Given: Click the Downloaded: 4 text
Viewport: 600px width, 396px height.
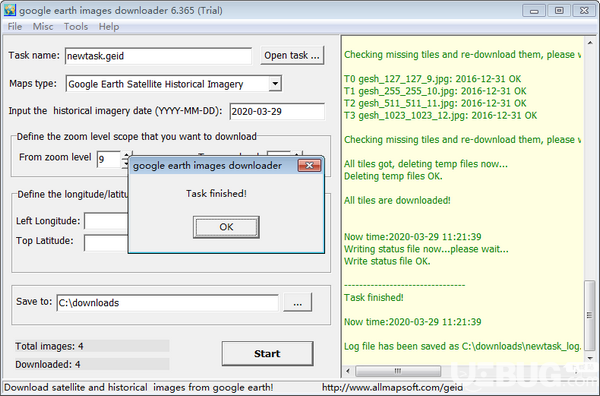Looking at the screenshot, I should pos(48,364).
